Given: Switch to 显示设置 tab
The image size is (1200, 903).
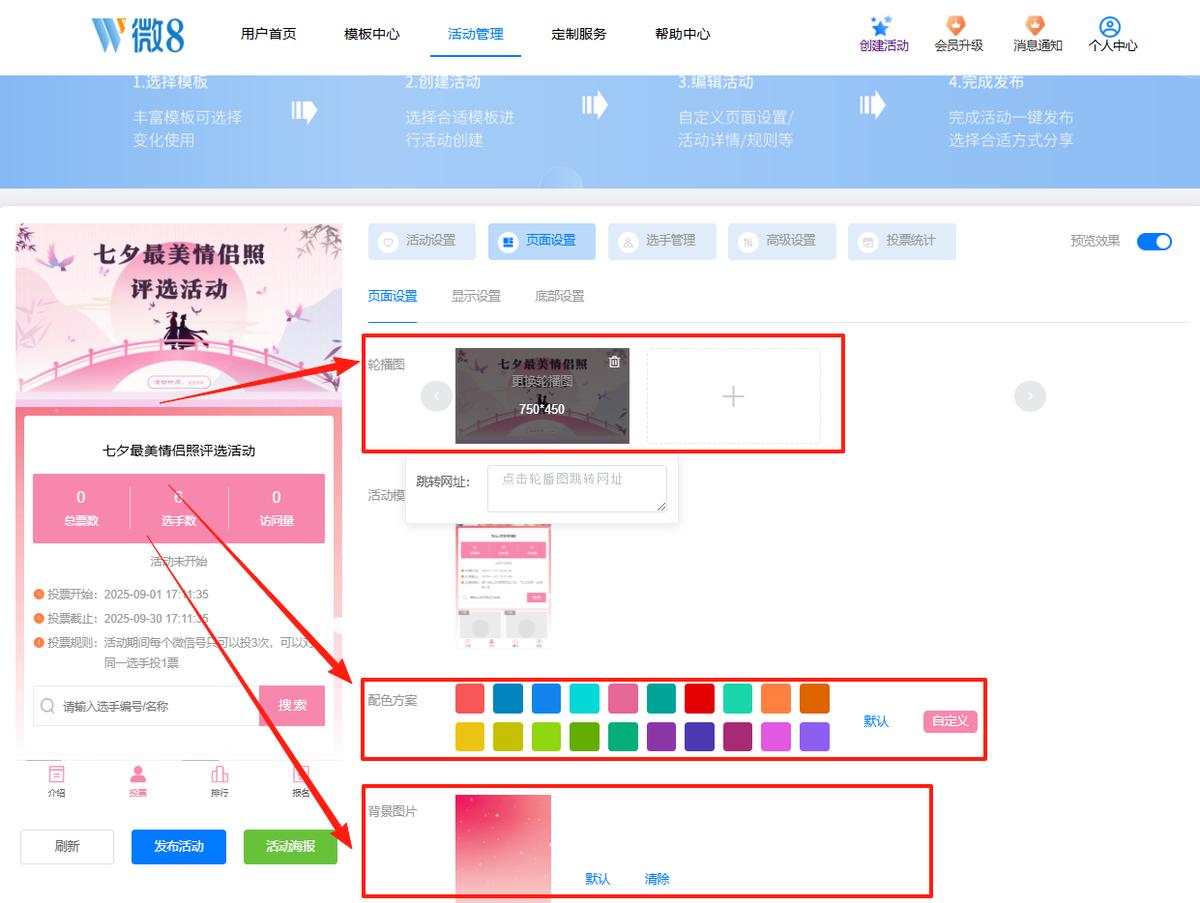Looking at the screenshot, I should click(476, 296).
